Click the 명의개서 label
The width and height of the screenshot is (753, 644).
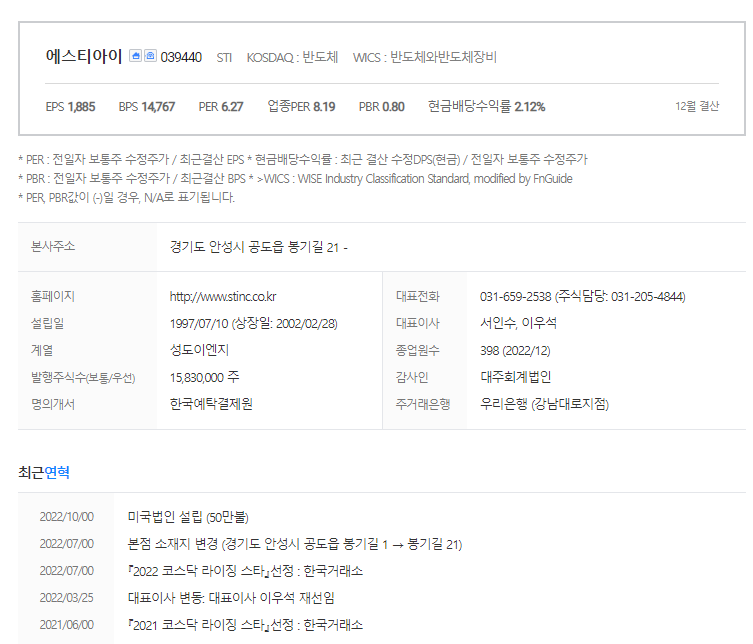pyautogui.click(x=53, y=404)
